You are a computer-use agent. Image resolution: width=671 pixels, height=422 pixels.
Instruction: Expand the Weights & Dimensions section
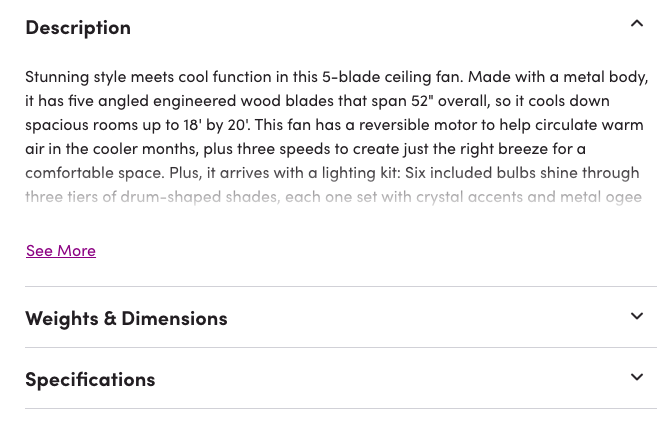pos(340,318)
